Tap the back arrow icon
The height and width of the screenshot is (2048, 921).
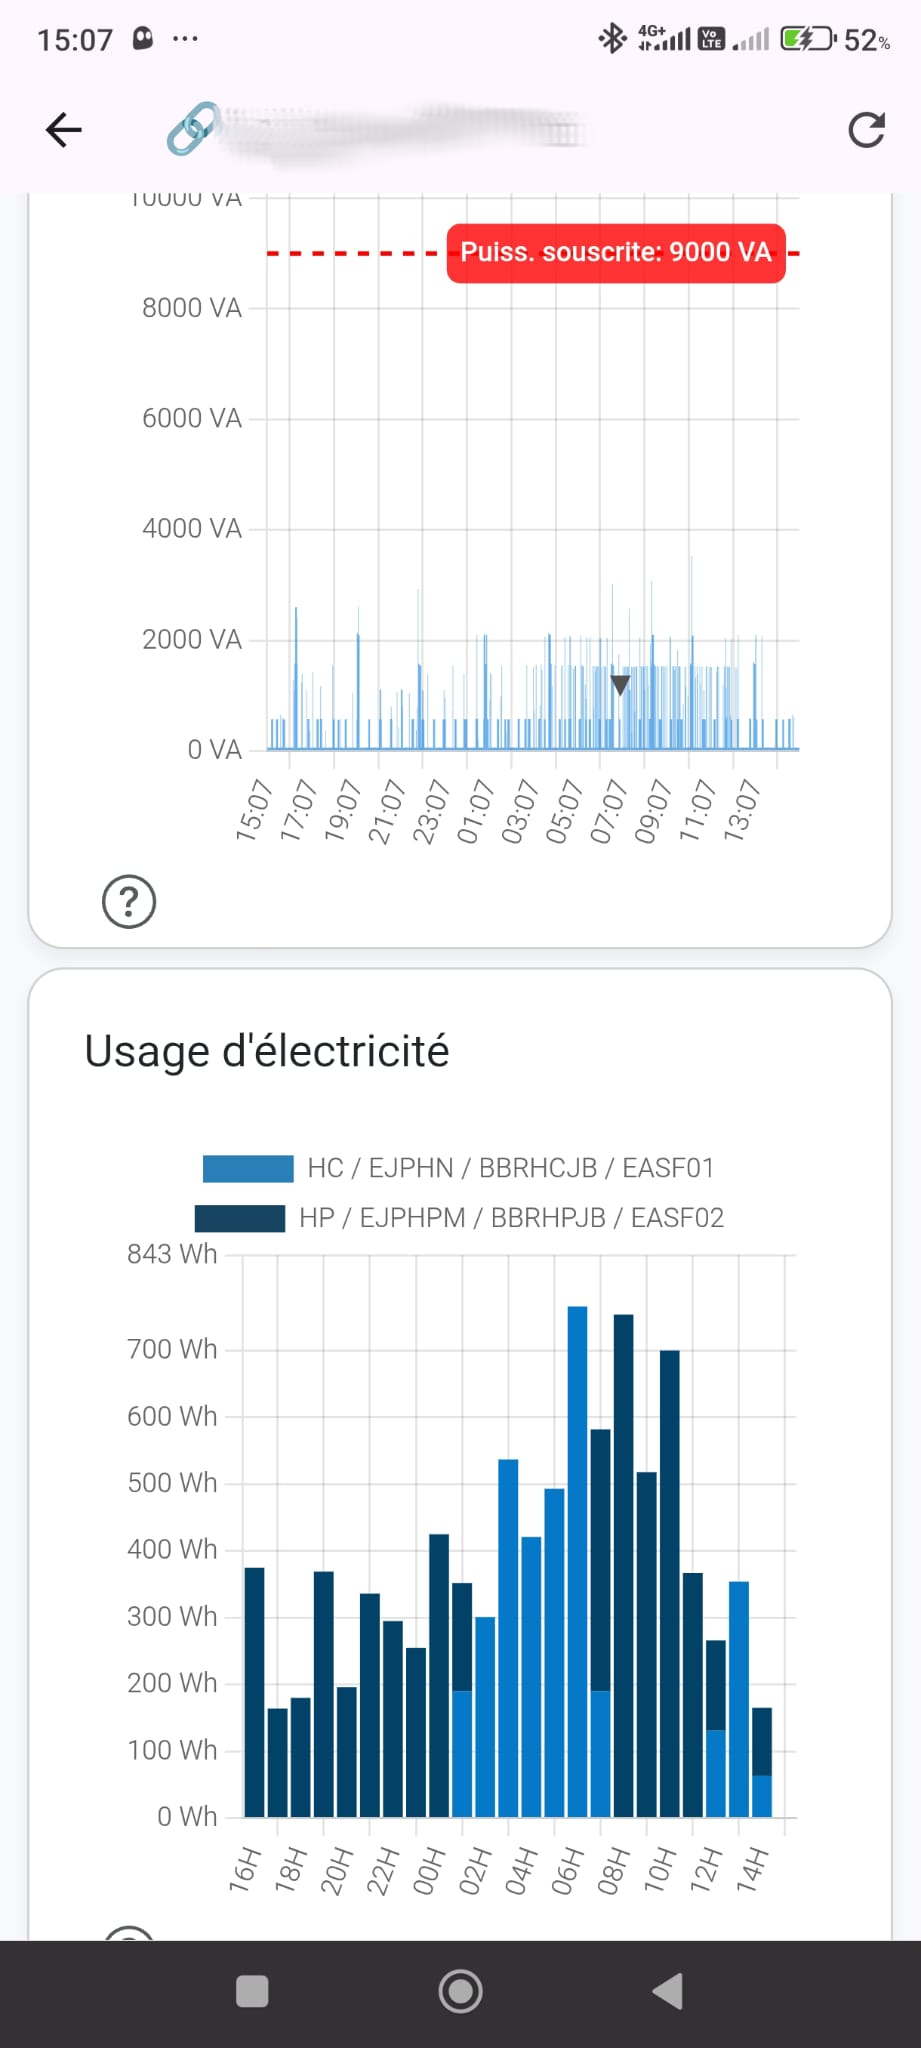(x=64, y=130)
